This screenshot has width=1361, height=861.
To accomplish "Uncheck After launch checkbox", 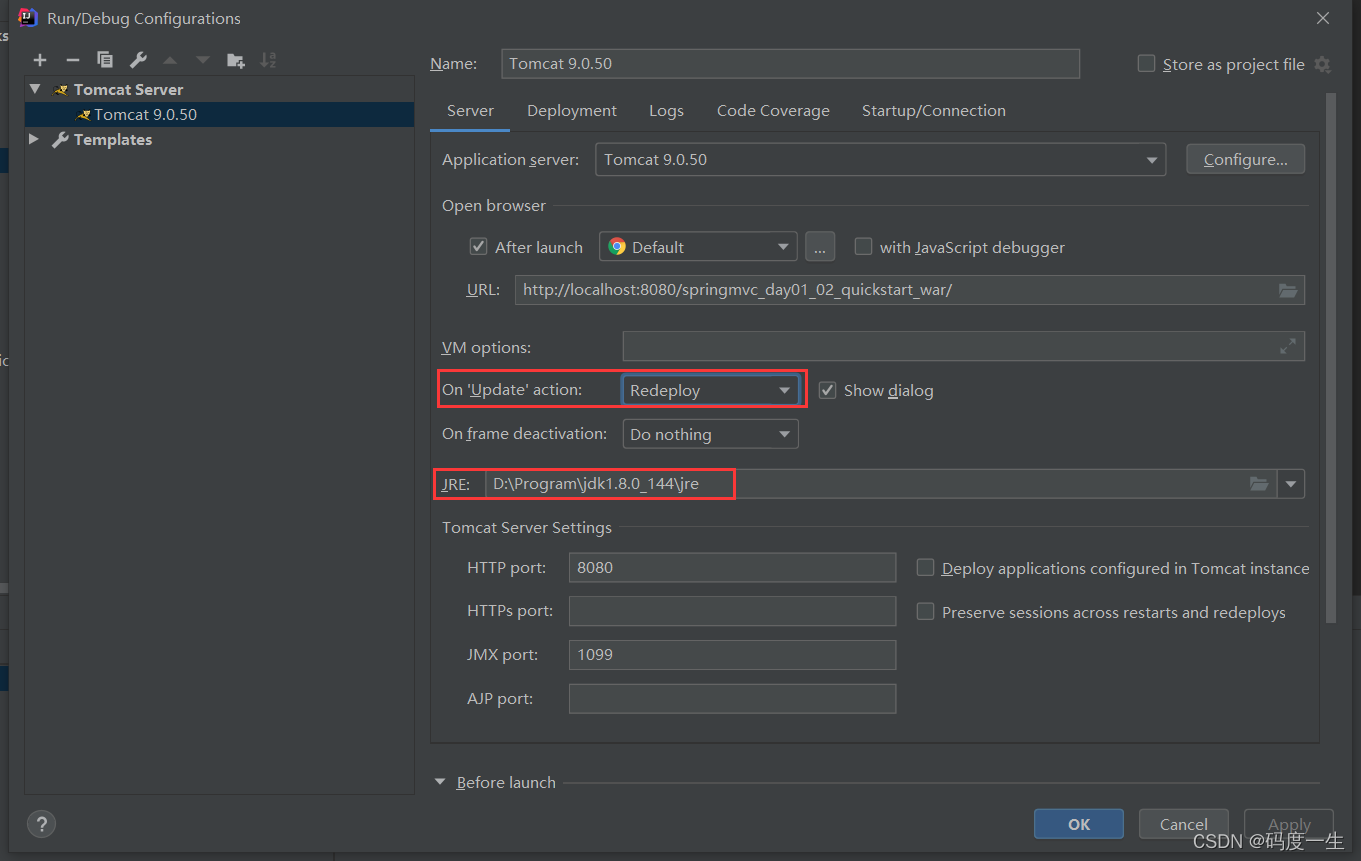I will pos(479,246).
